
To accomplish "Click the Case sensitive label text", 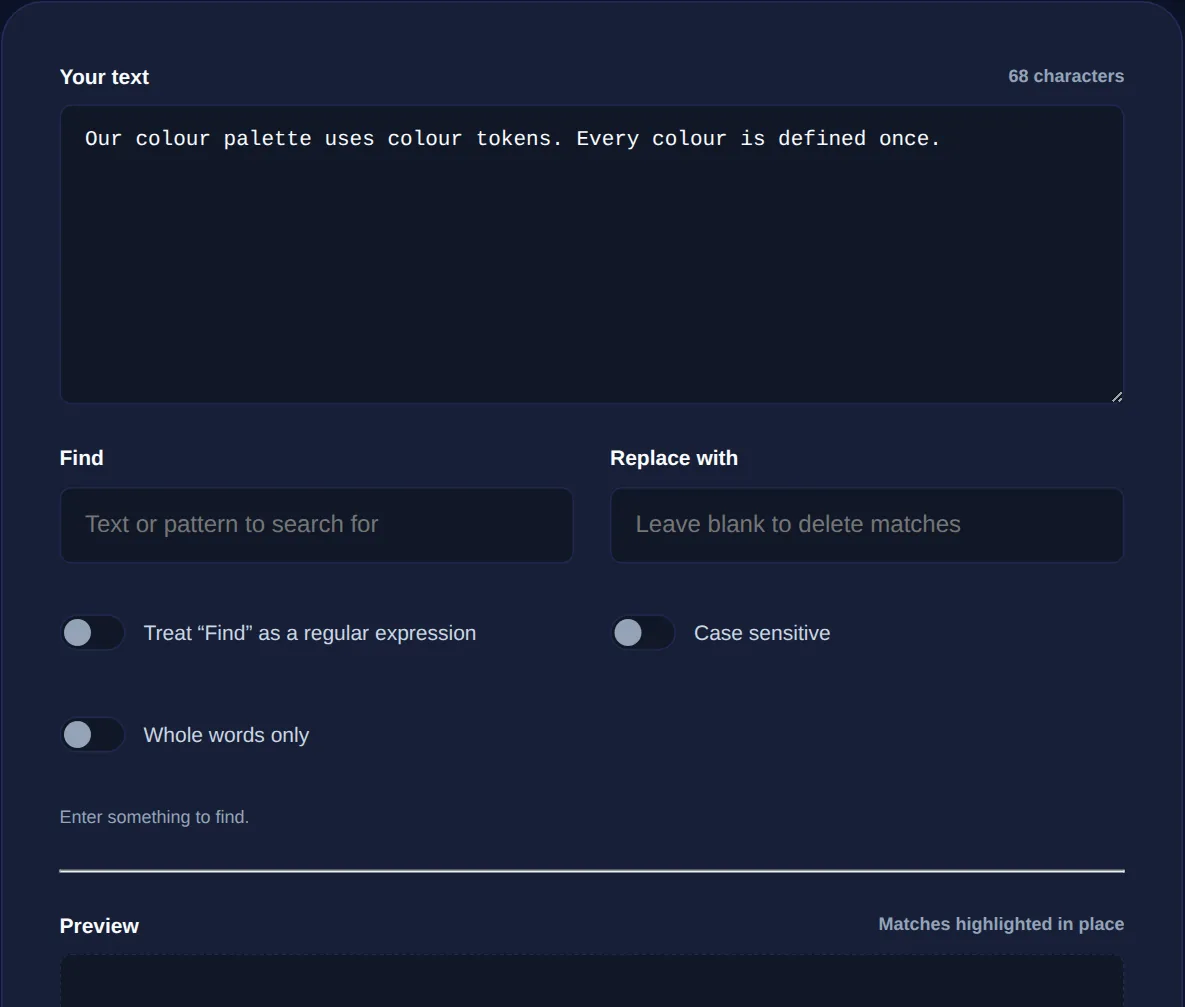I will click(x=762, y=633).
